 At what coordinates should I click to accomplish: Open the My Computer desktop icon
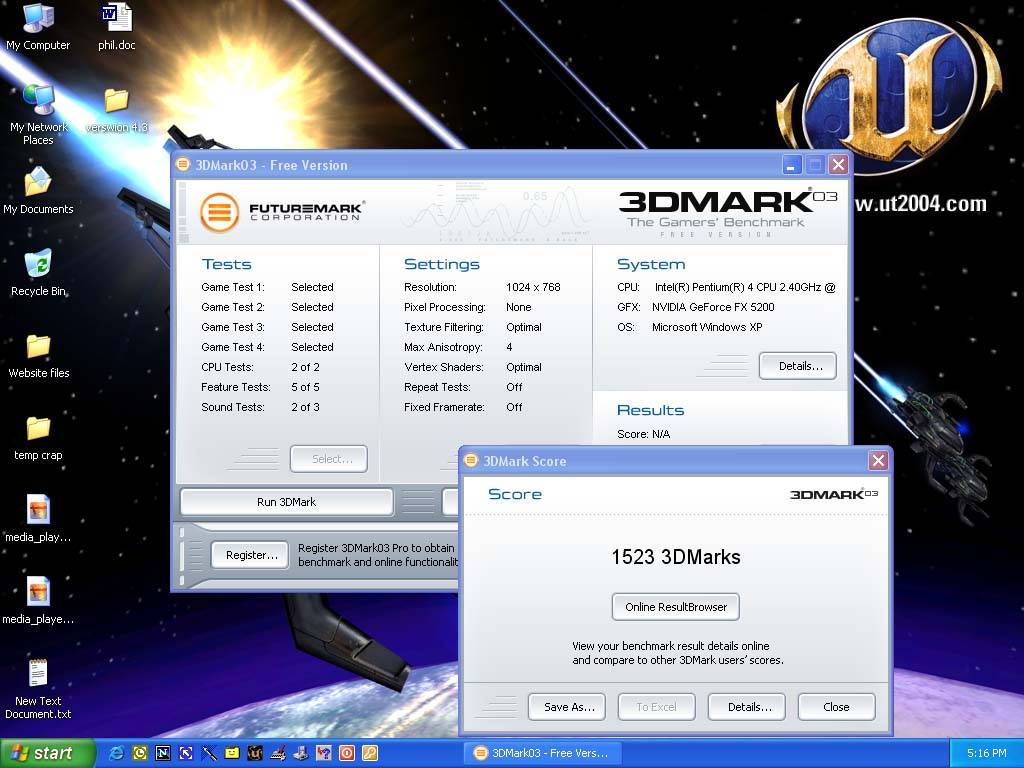click(38, 26)
